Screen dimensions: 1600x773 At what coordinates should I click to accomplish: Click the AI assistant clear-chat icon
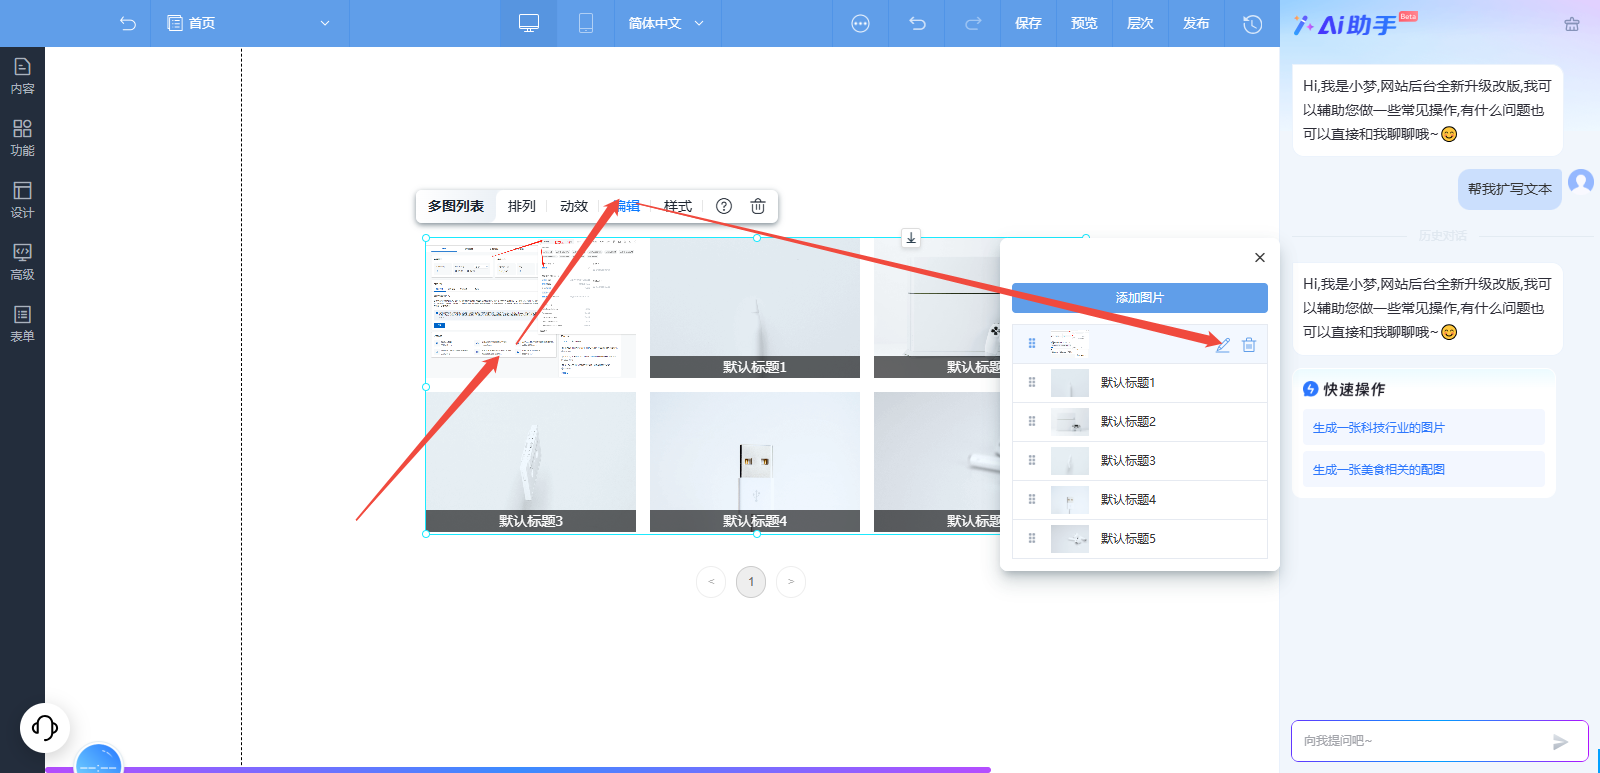click(1572, 24)
